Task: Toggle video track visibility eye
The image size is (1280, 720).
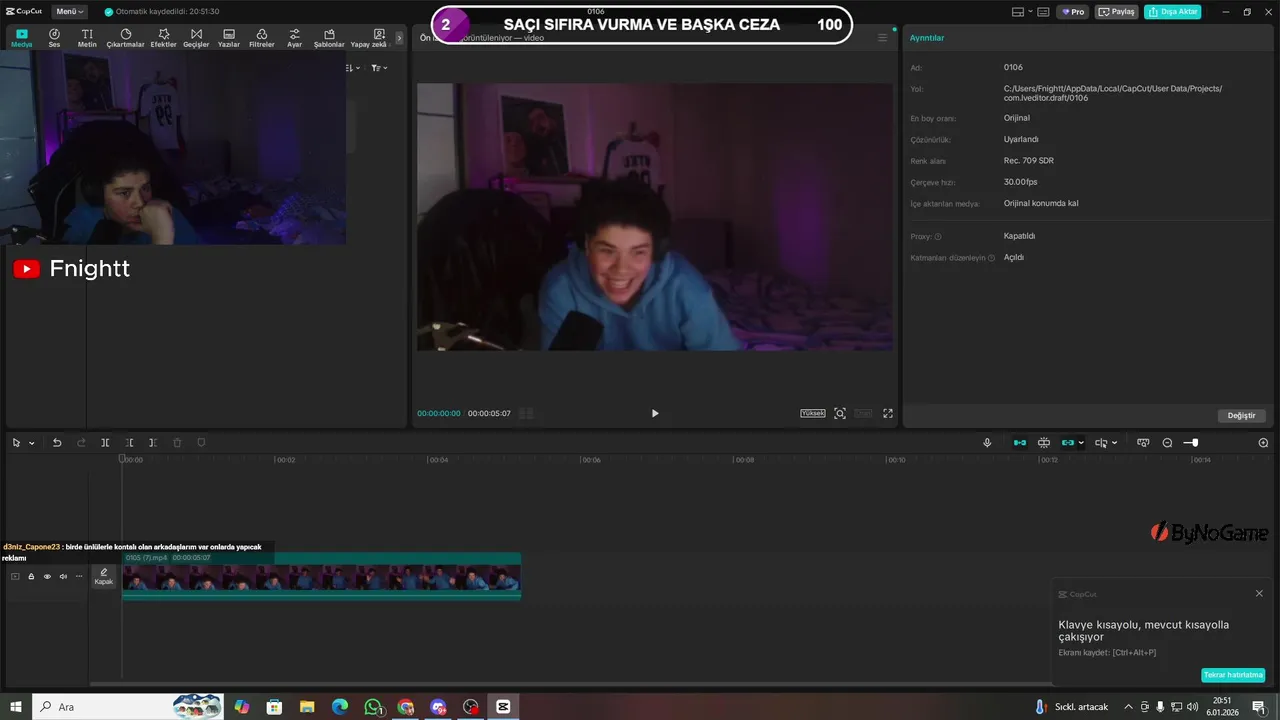Action: [x=47, y=576]
